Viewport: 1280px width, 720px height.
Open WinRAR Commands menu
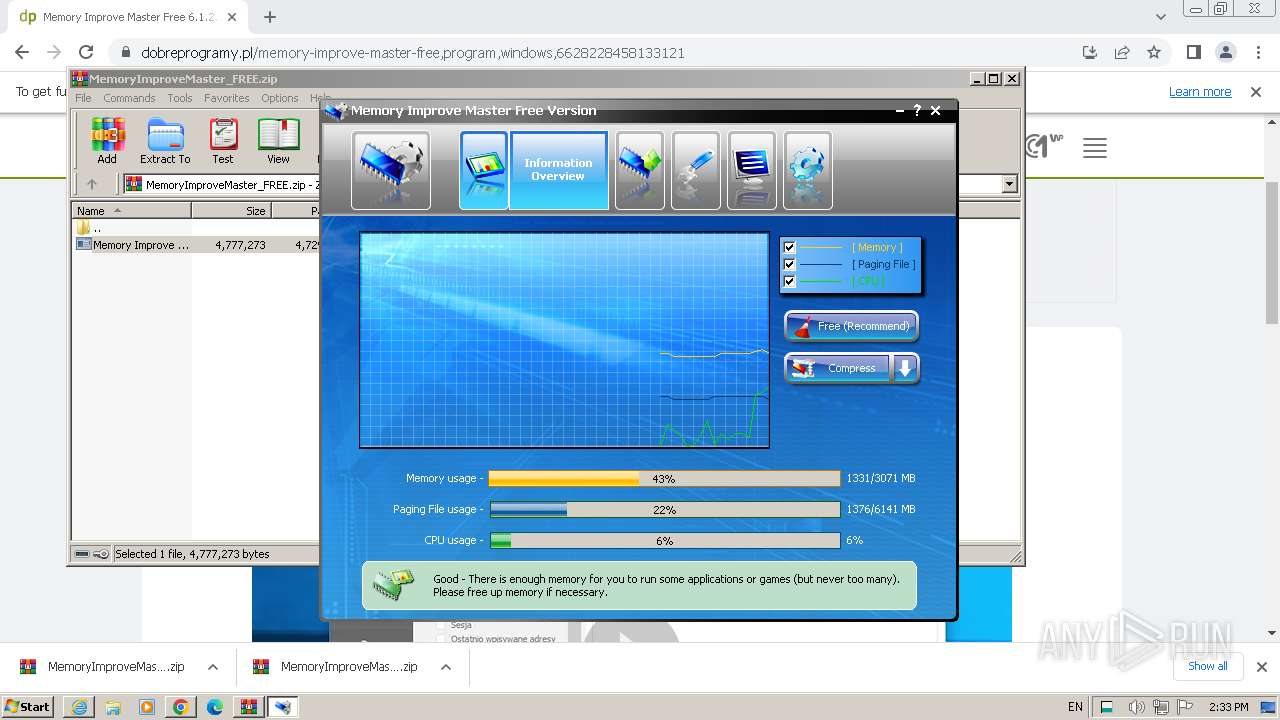[x=129, y=98]
